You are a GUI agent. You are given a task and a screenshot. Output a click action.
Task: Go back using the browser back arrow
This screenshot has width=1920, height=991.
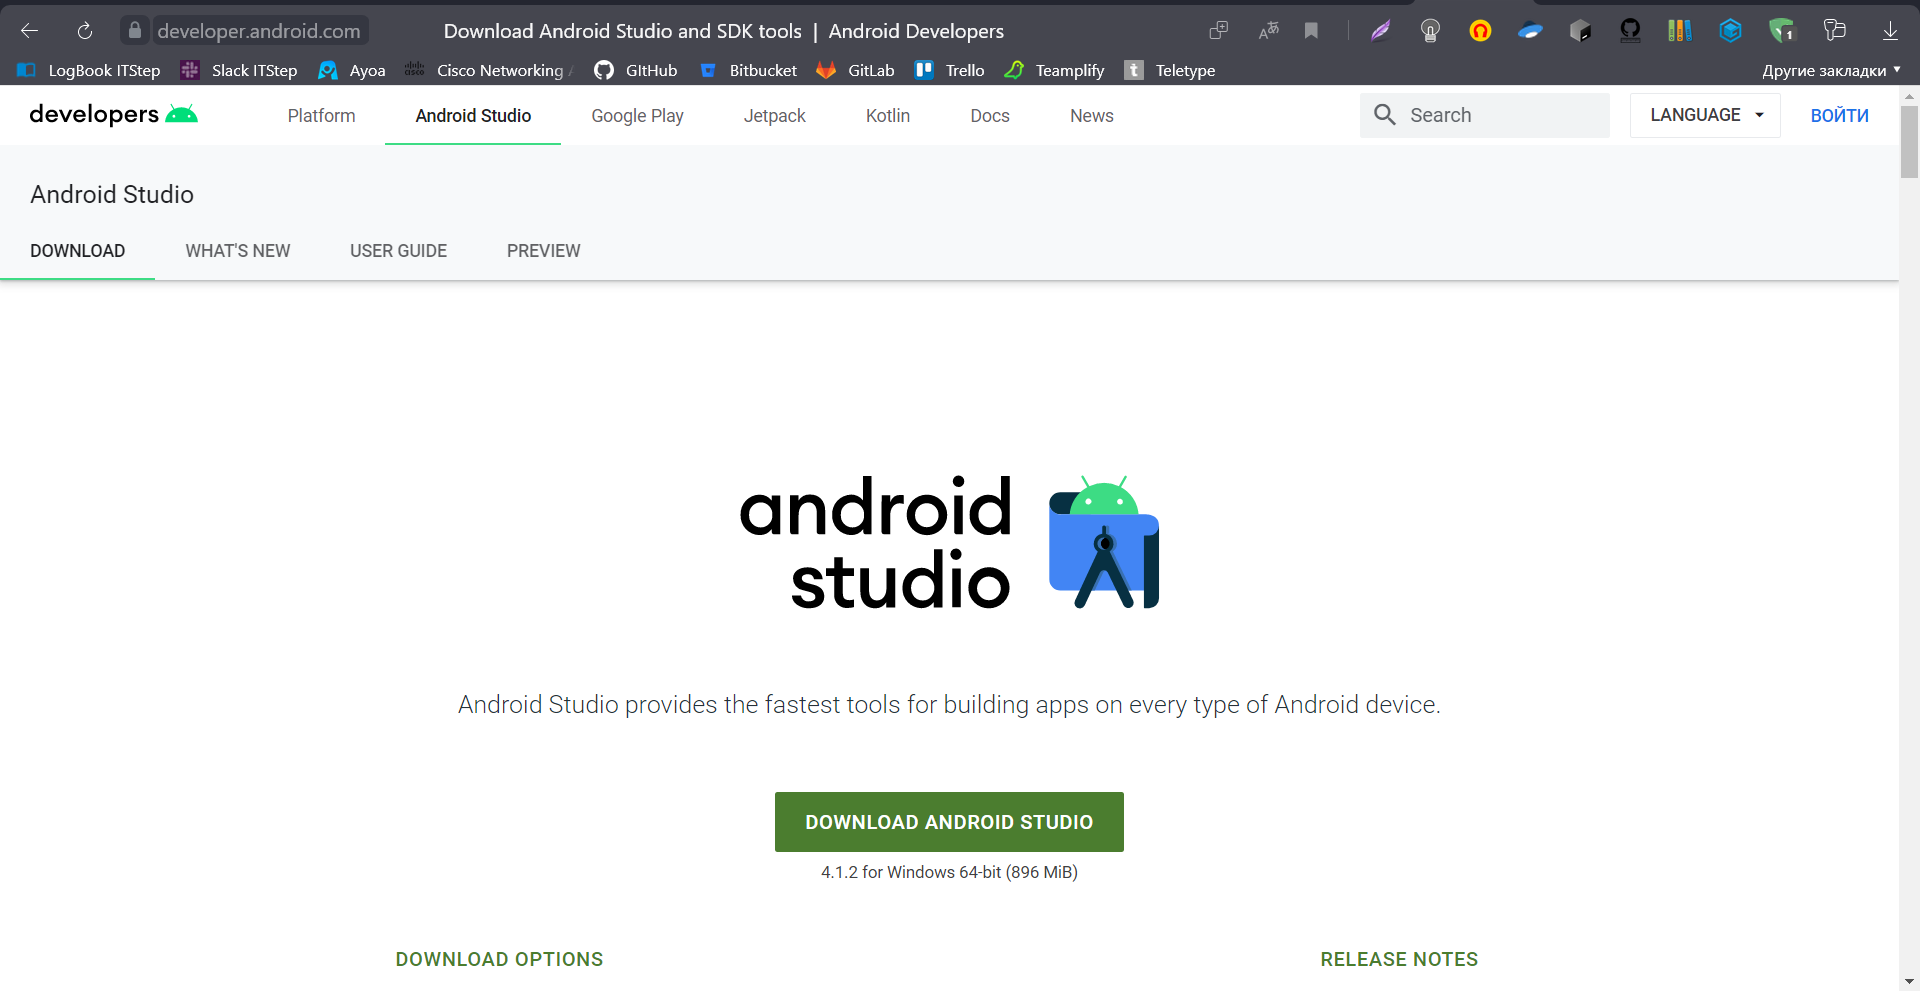pos(29,31)
